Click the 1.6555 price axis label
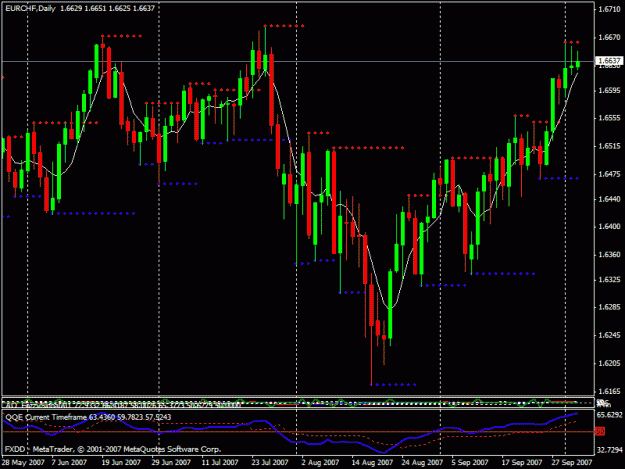Viewport: 625px width, 469px height. (609, 118)
